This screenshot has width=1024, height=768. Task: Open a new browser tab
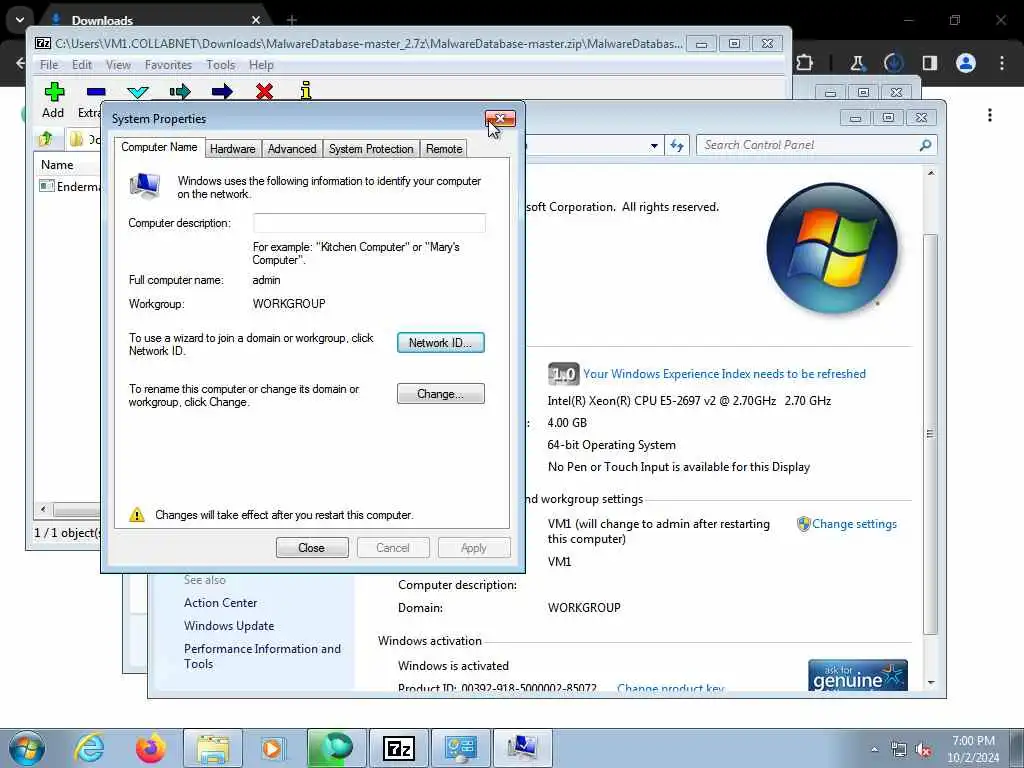[292, 20]
